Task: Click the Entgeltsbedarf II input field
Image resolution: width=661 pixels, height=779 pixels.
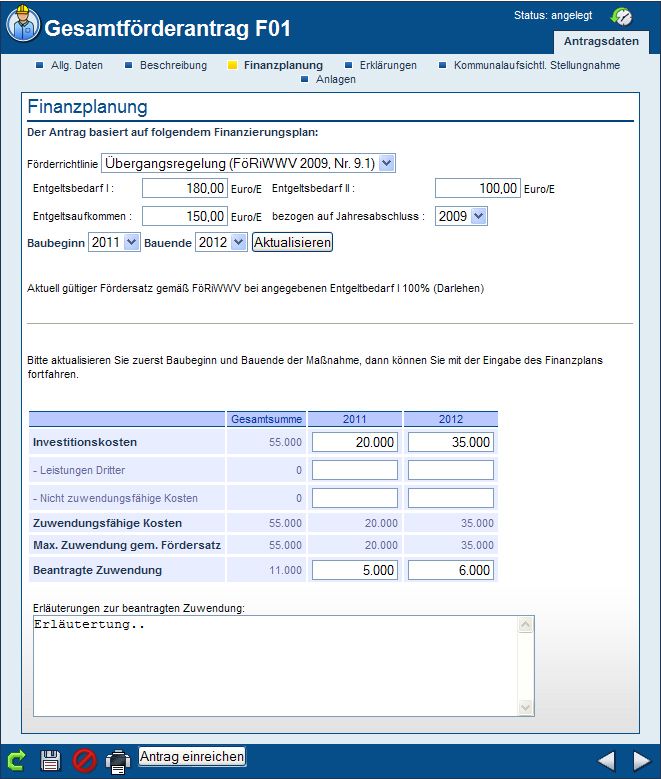Action: coord(478,188)
